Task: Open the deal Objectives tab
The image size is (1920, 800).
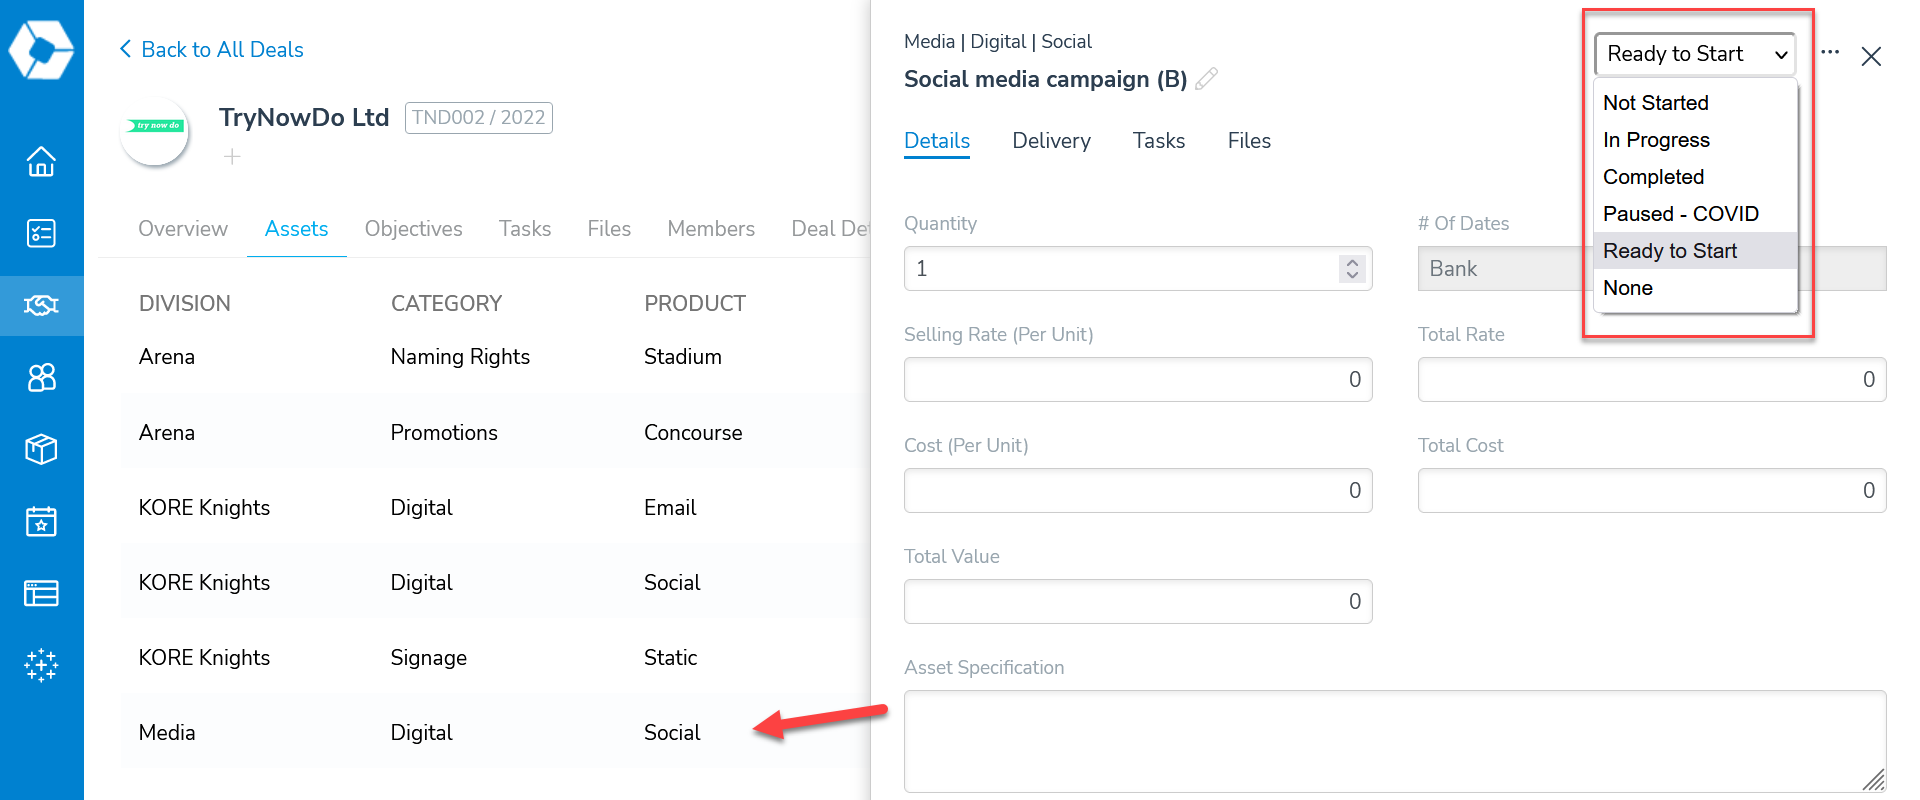Action: coord(413,229)
